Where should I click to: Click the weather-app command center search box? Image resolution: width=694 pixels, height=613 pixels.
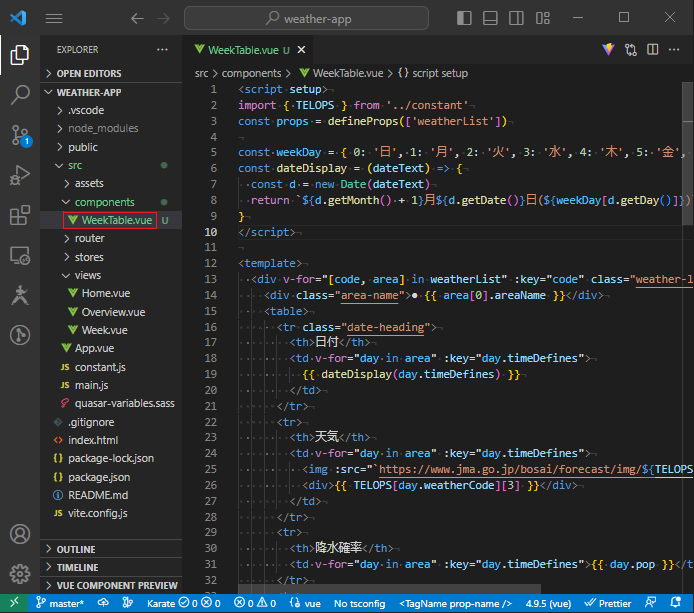(306, 18)
